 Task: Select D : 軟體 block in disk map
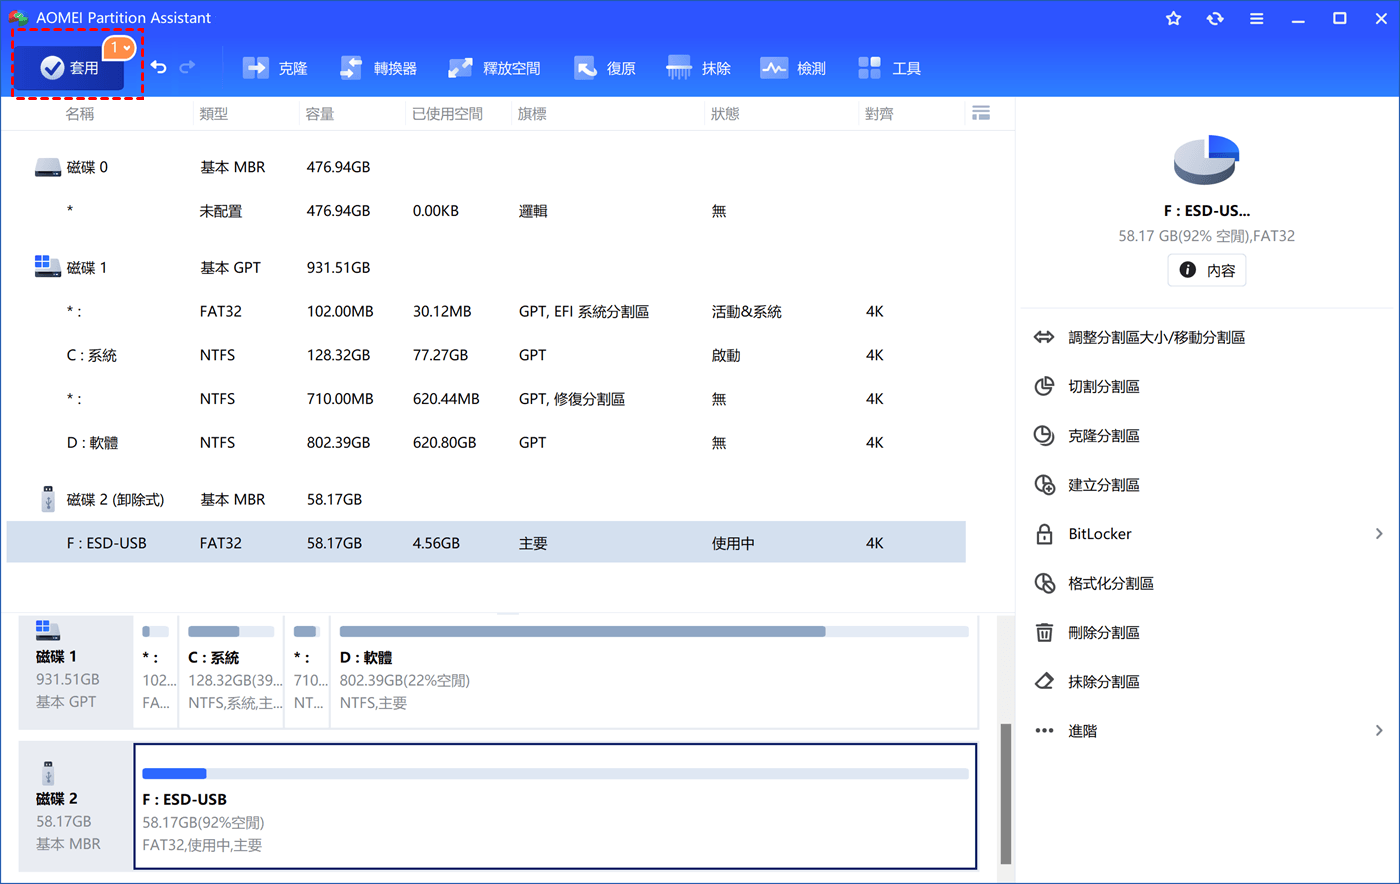pyautogui.click(x=654, y=671)
